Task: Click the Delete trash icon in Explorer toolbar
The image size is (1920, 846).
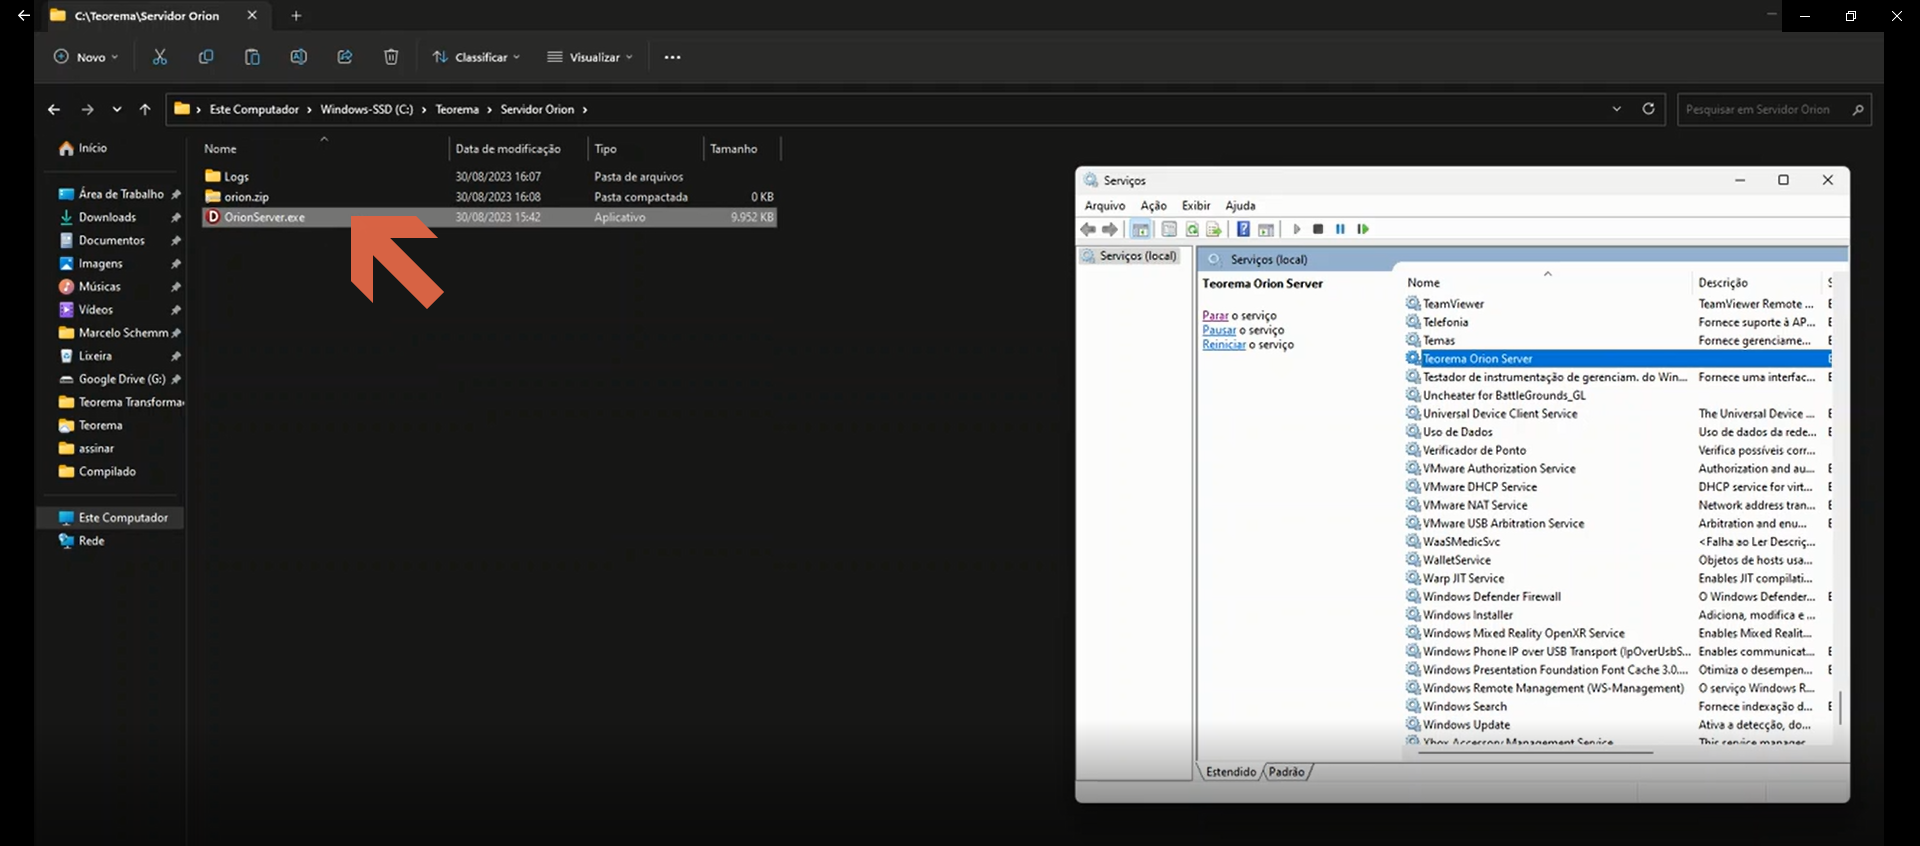Action: click(391, 57)
